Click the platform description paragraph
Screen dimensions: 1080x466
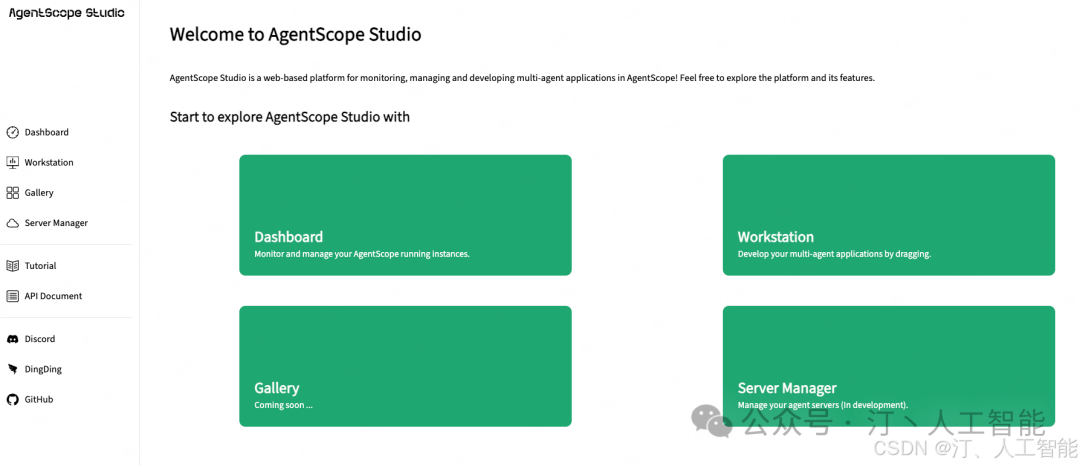522,78
